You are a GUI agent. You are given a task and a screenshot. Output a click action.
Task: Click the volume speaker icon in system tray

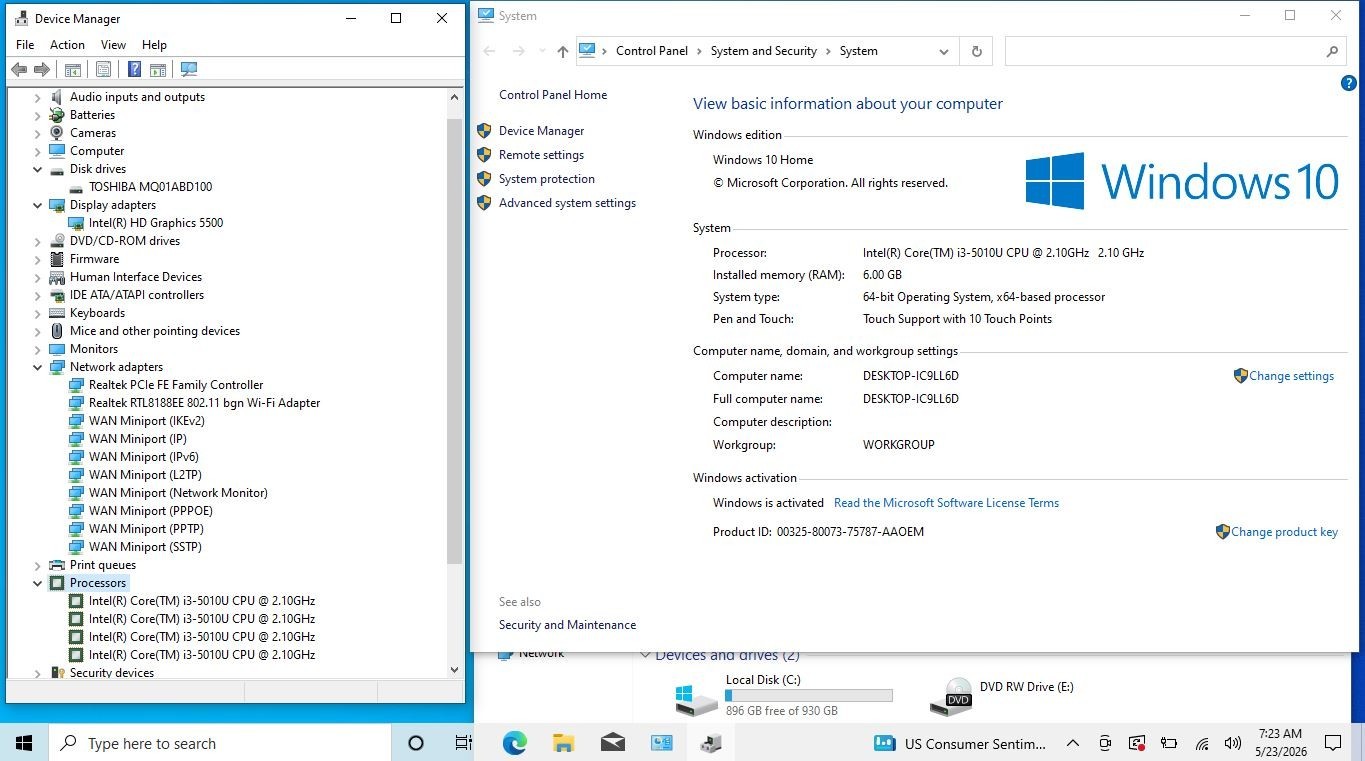pyautogui.click(x=1234, y=743)
